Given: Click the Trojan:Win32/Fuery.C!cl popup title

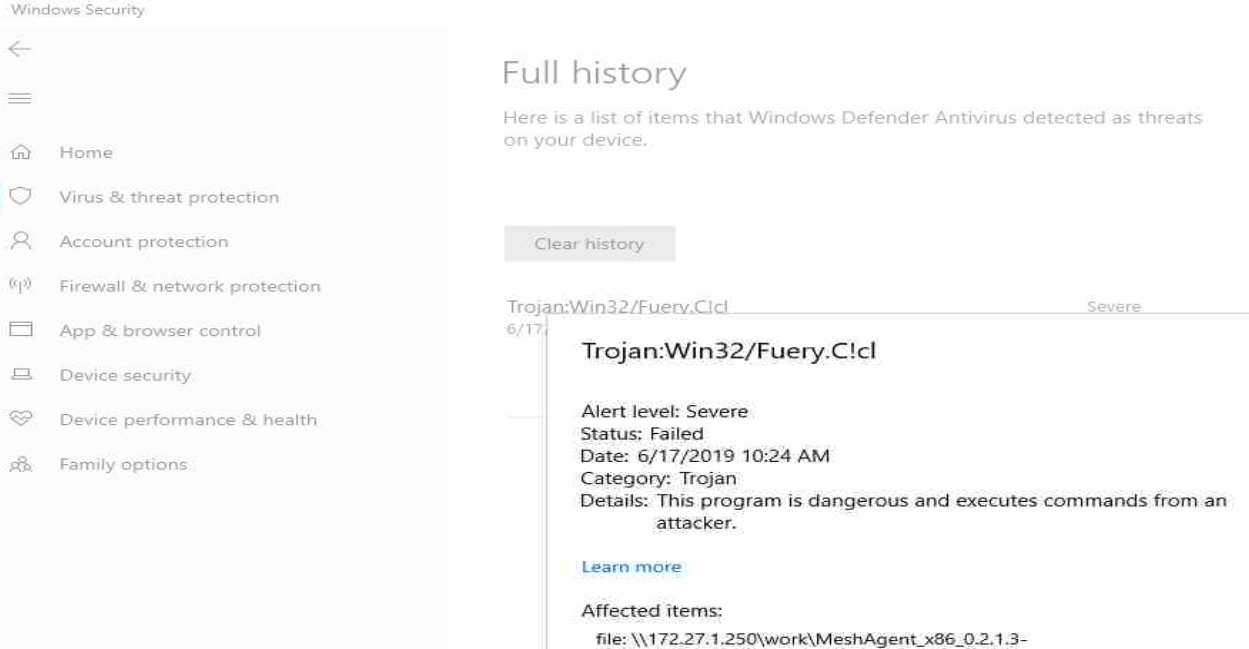Looking at the screenshot, I should click(x=729, y=351).
